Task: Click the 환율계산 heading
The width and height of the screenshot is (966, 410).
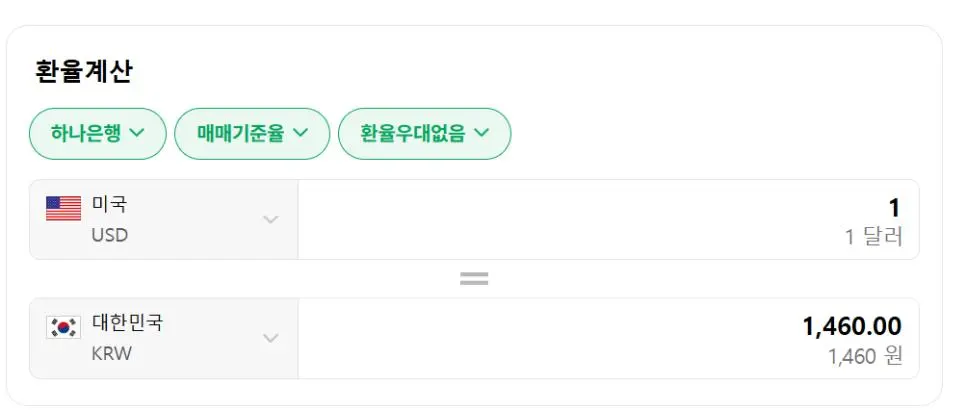Action: click(83, 72)
